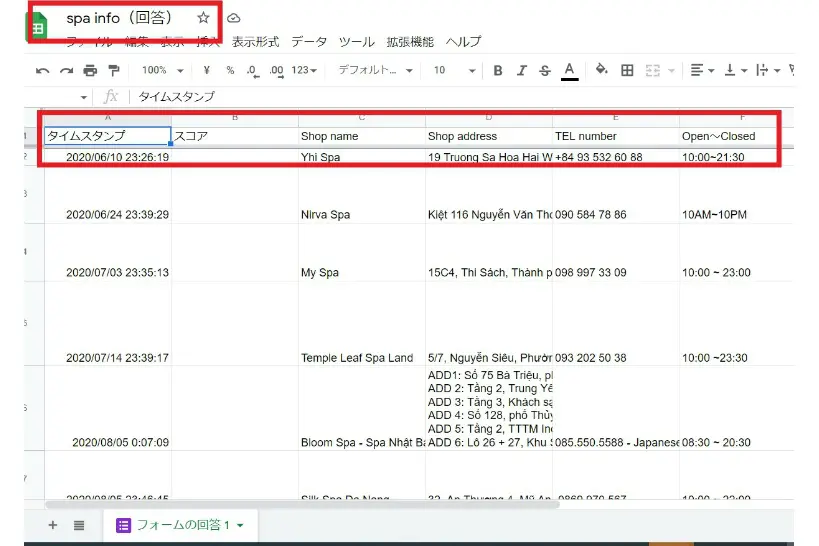The height and width of the screenshot is (546, 819).
Task: Select phone number +84 93 532 60 88
Action: point(616,157)
